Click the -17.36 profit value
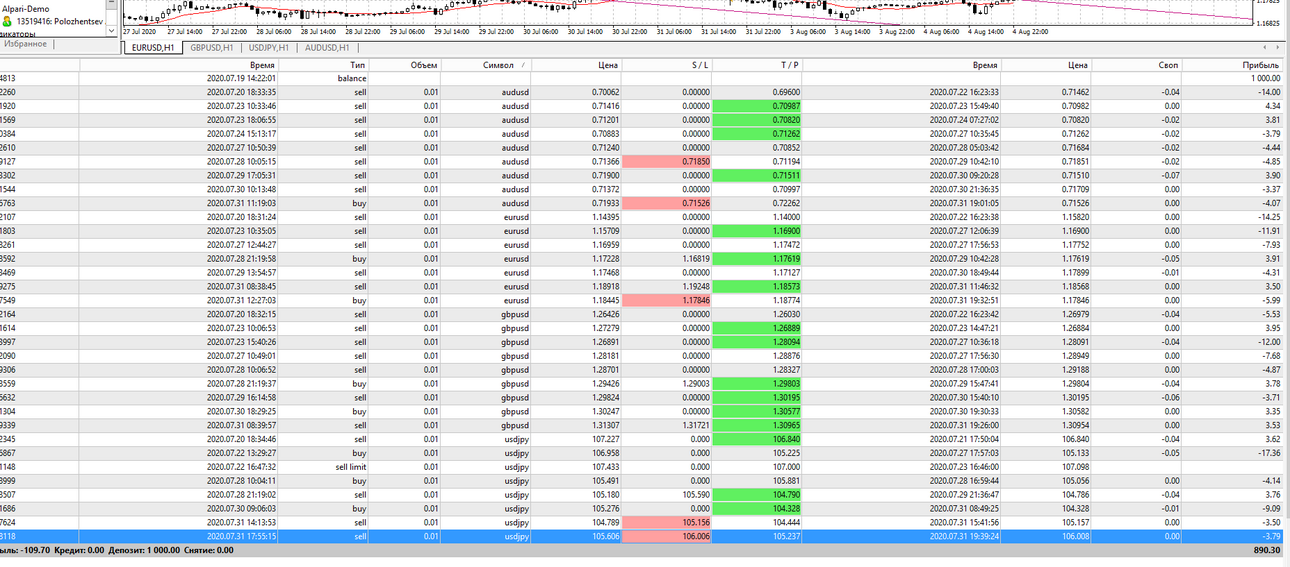The image size is (1290, 567). click(x=1269, y=453)
